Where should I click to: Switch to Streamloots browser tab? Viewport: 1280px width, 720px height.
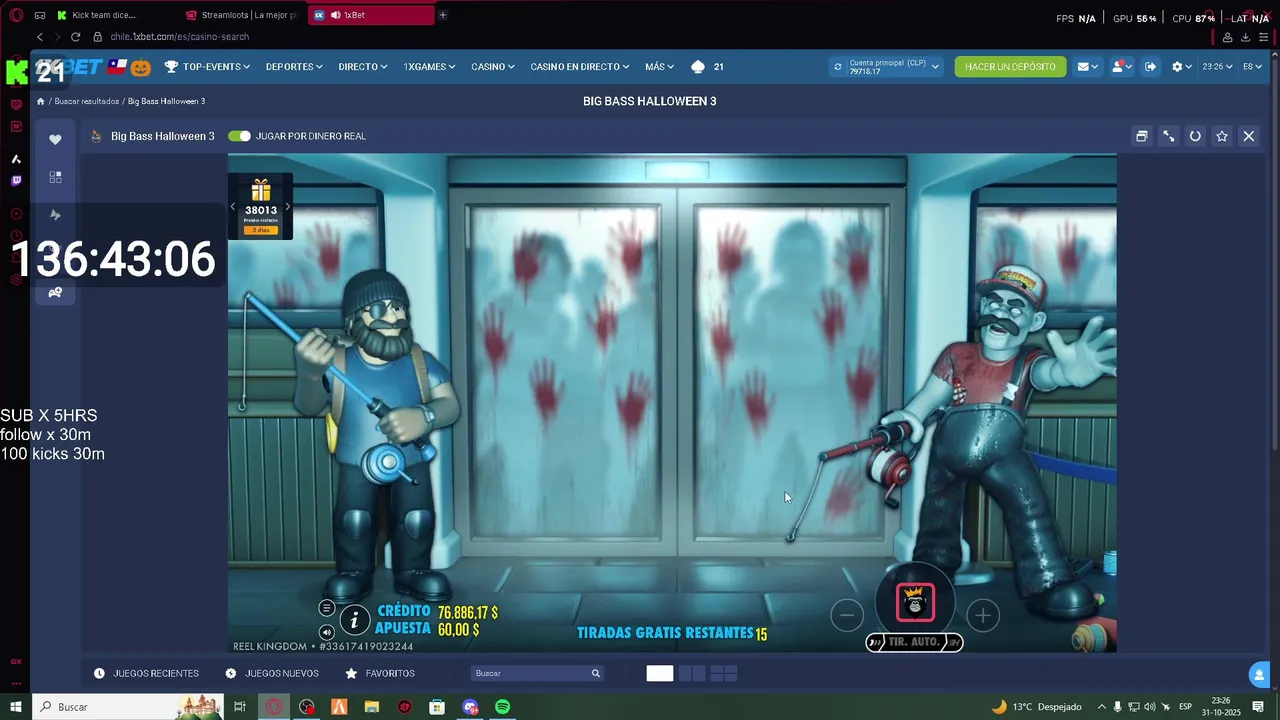coord(243,15)
